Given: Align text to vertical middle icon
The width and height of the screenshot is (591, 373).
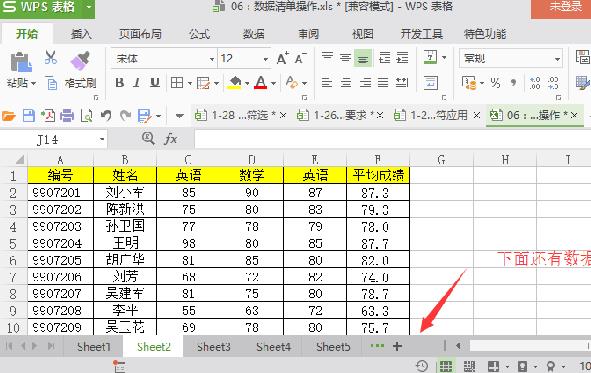Looking at the screenshot, I should (x=345, y=57).
